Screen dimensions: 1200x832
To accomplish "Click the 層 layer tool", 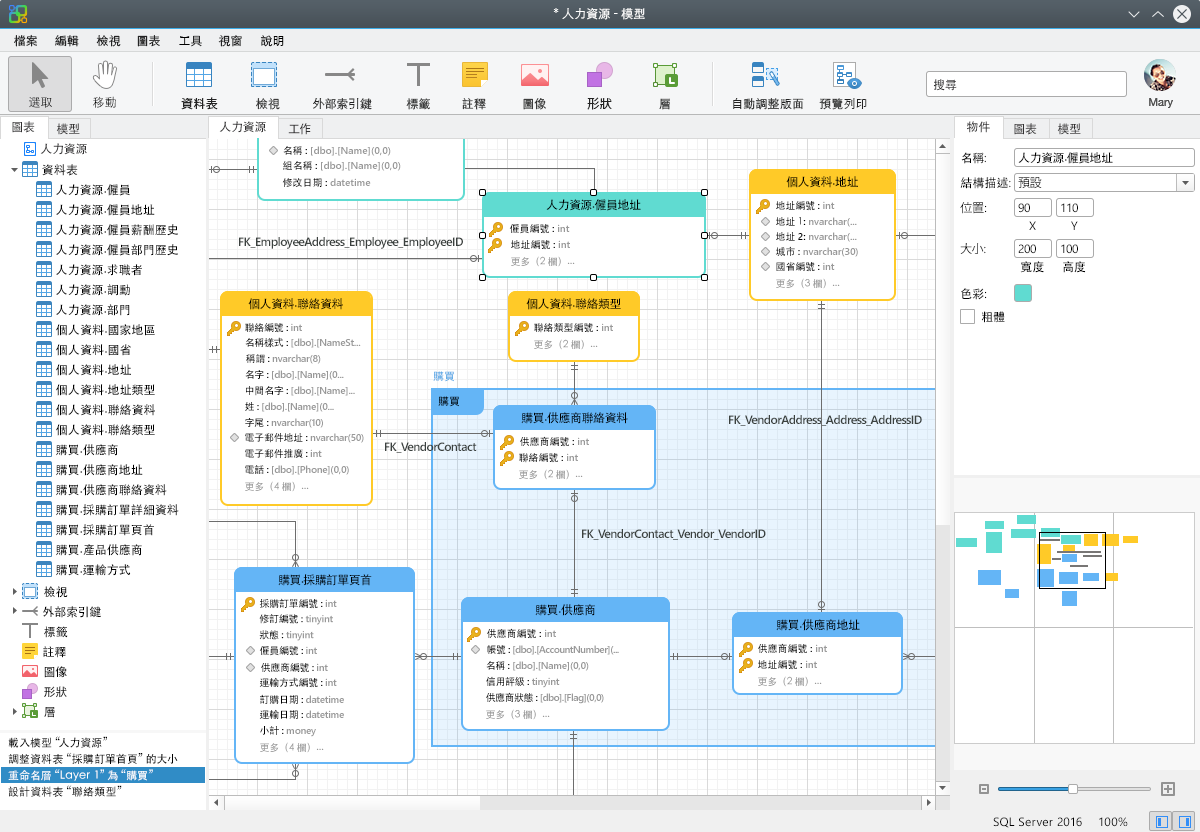I will click(x=665, y=83).
